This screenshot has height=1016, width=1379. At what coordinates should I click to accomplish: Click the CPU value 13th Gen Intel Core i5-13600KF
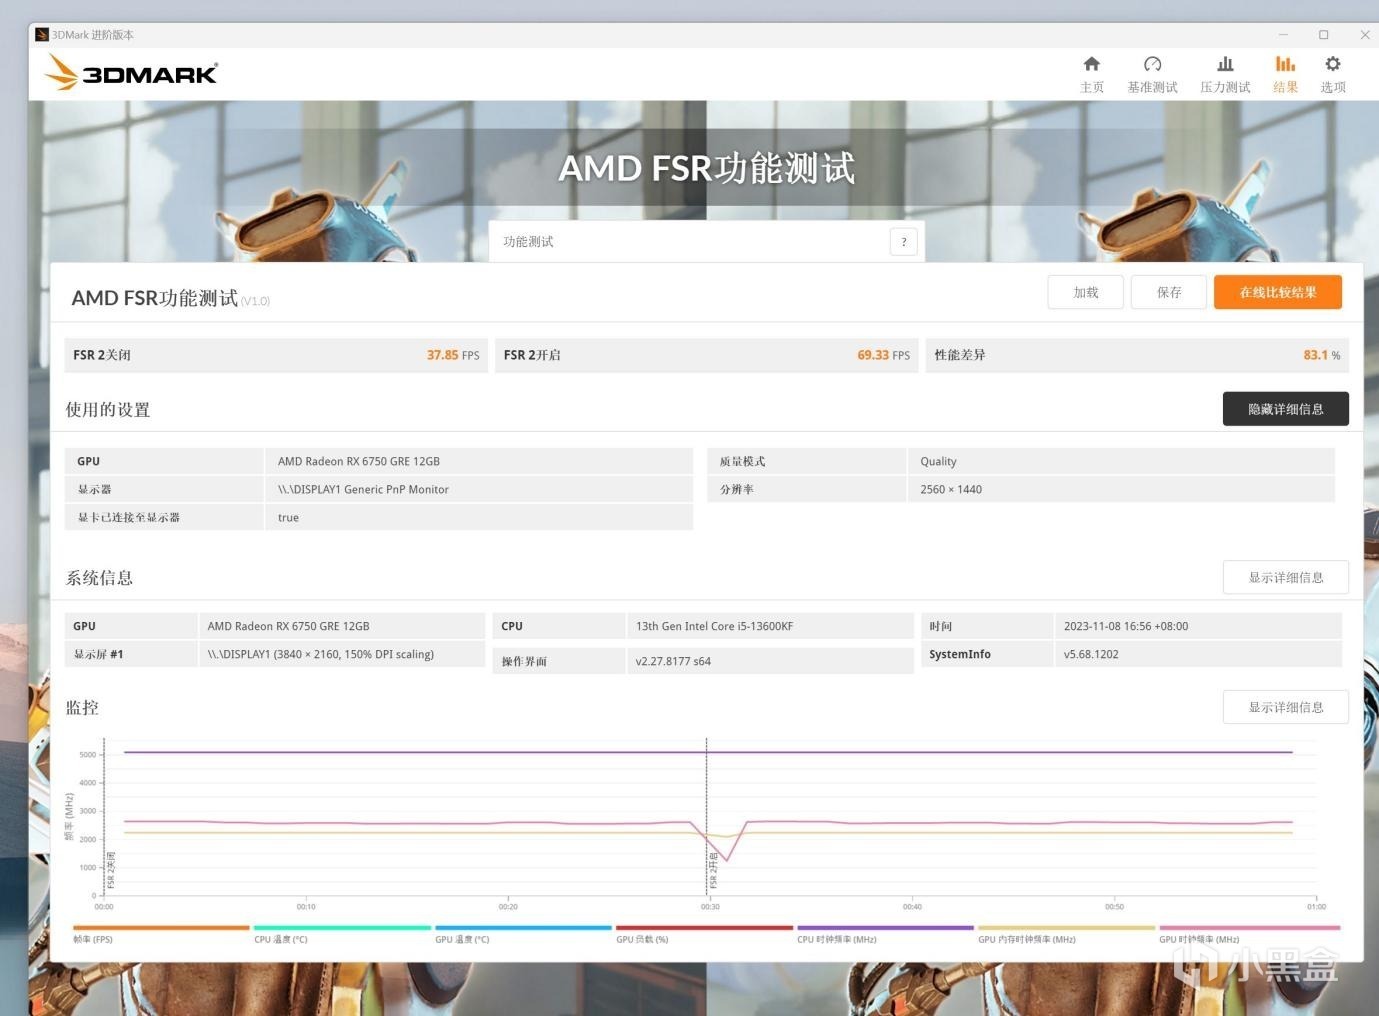[x=714, y=626]
